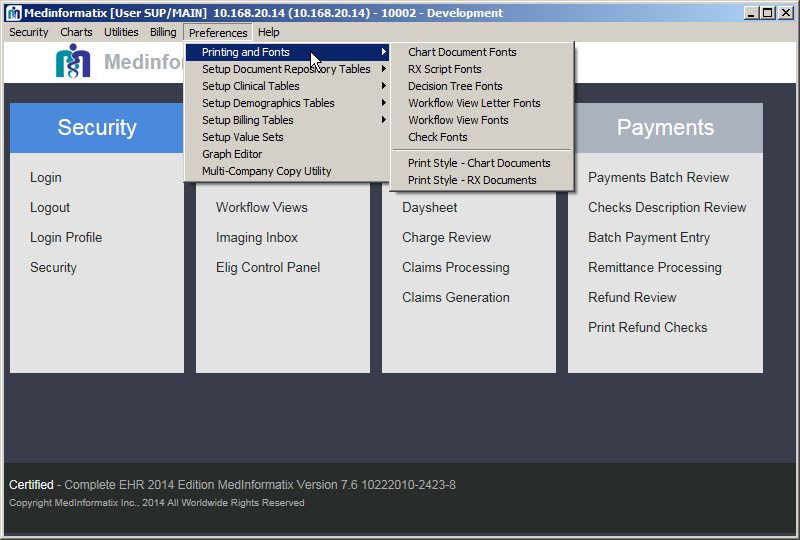Select Check Fonts option
Viewport: 800px width, 540px height.
point(482,137)
